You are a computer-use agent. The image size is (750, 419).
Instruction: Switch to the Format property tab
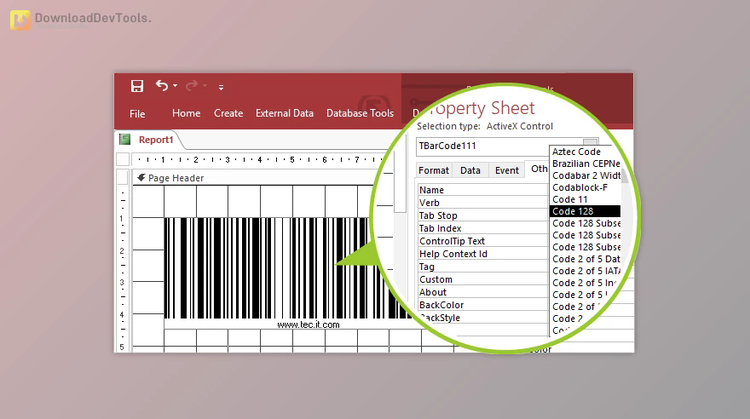click(433, 170)
